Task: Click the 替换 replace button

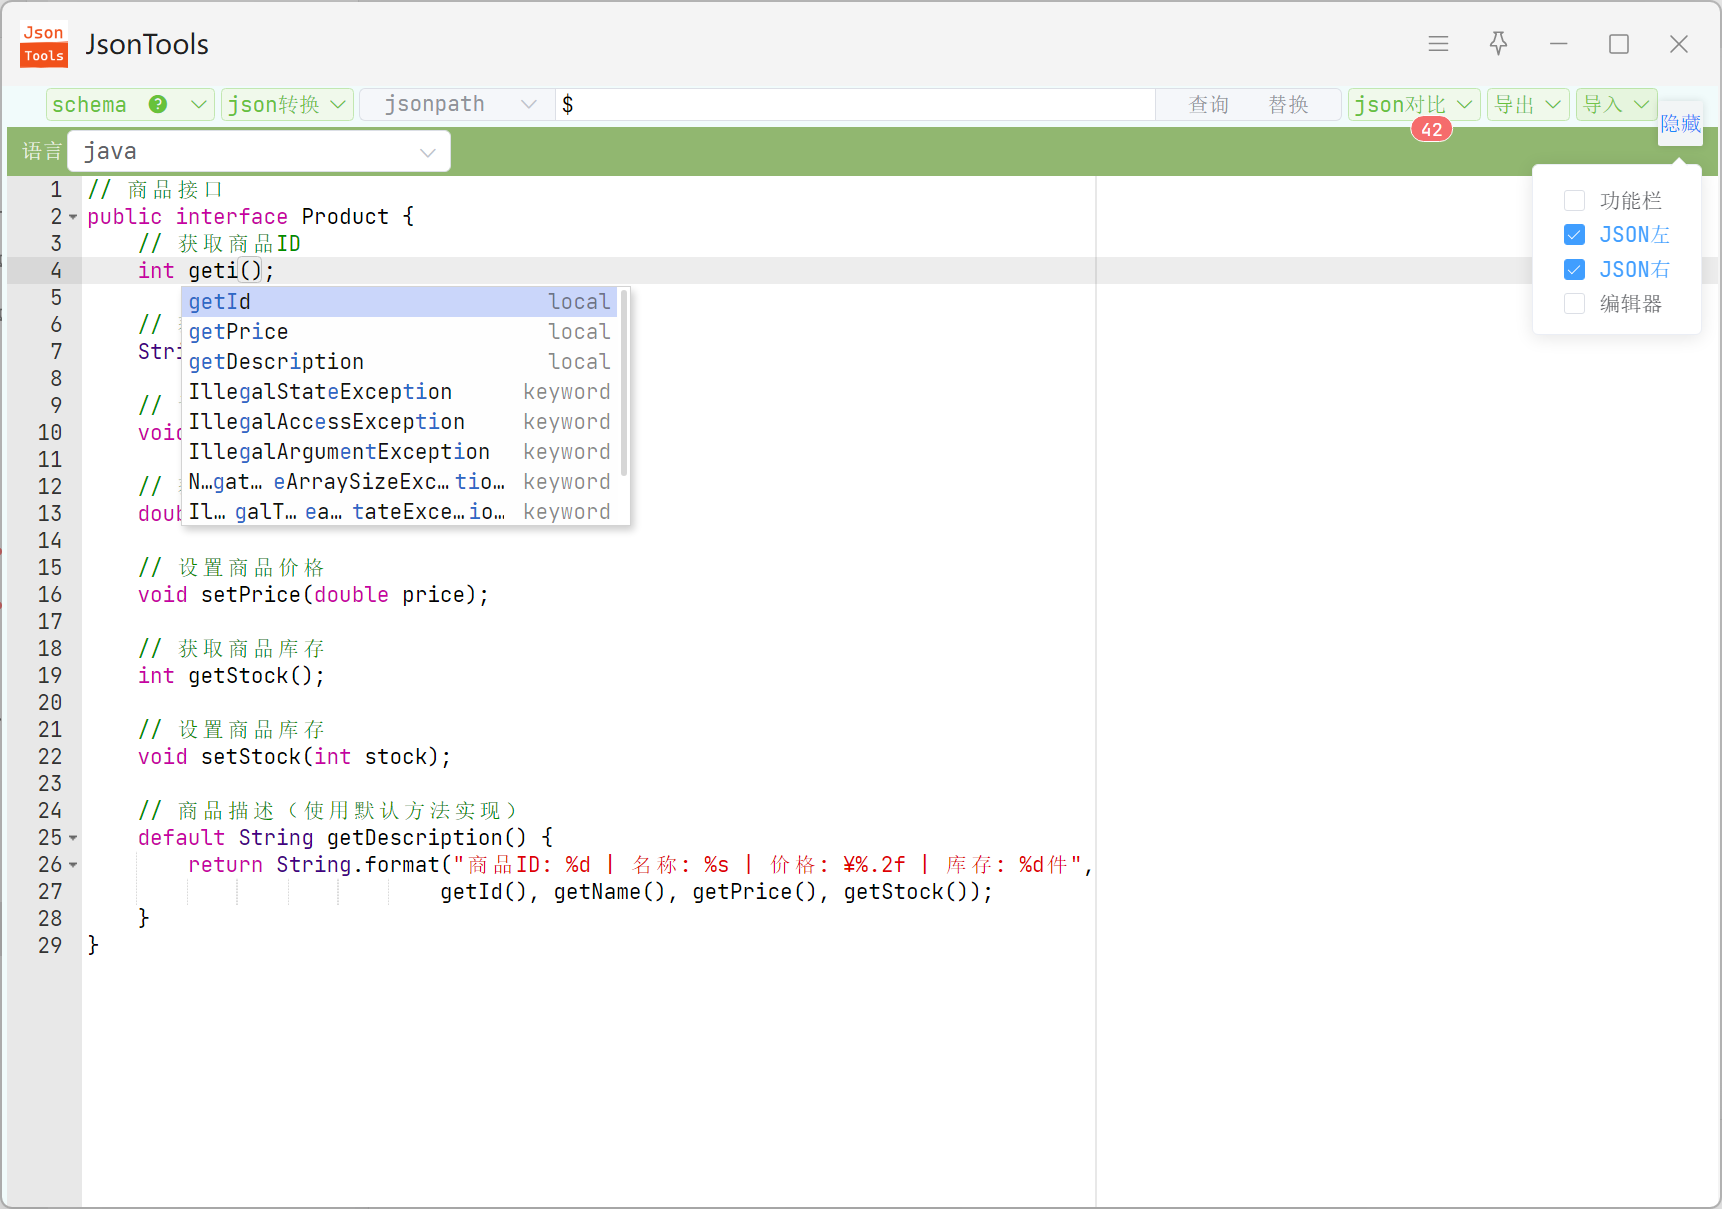Action: (1288, 104)
